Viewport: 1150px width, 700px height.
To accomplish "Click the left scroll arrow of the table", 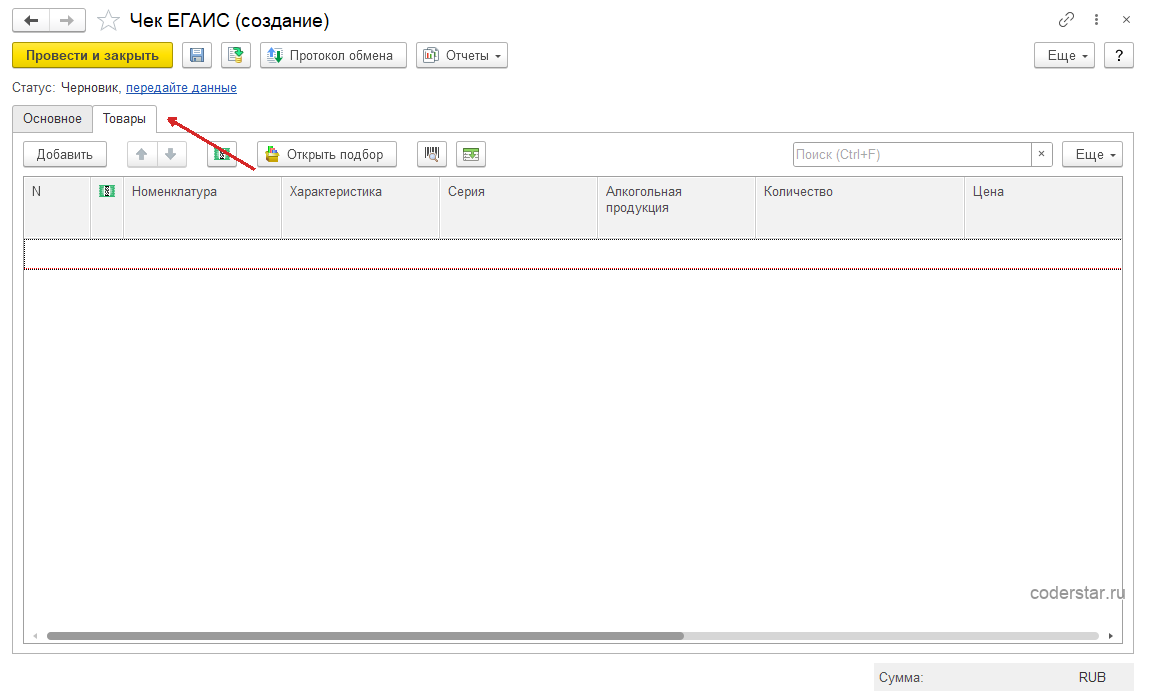I will tap(34, 636).
